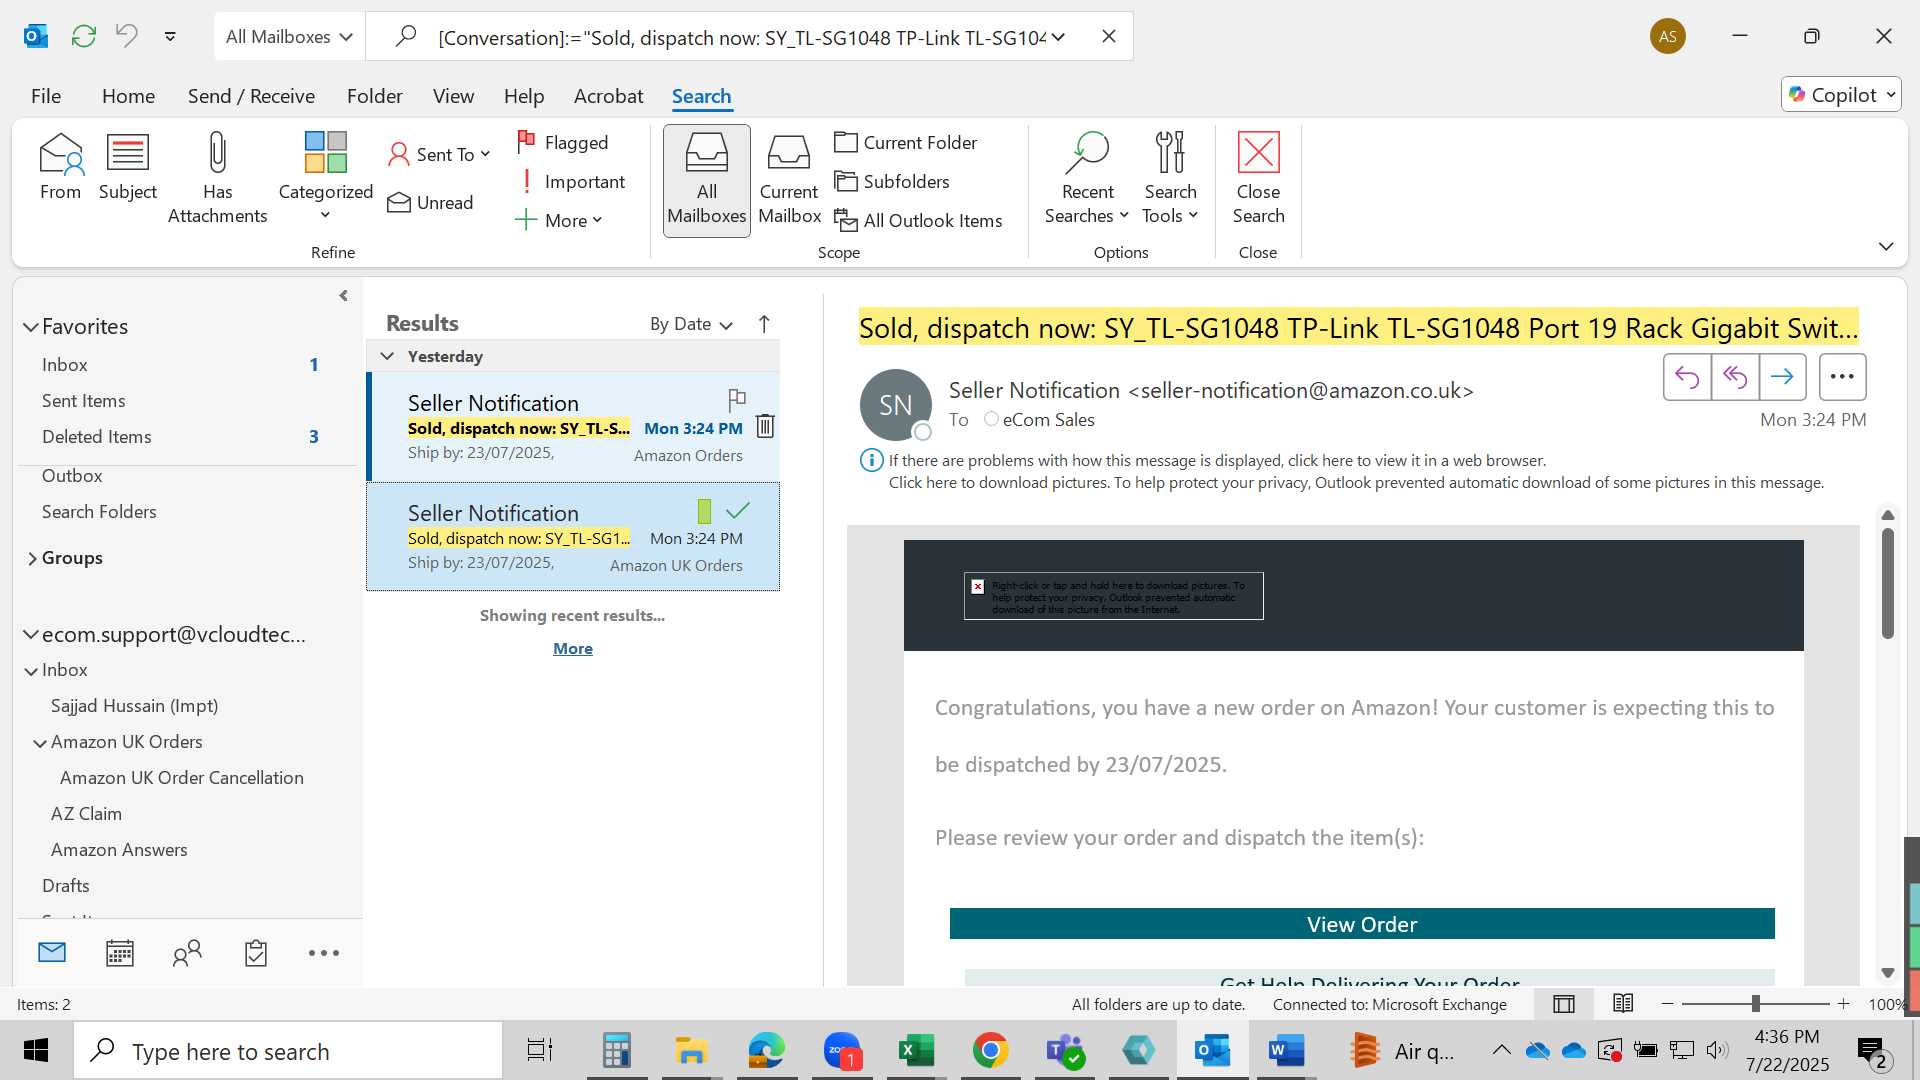
Task: Click the More results link
Action: (573, 649)
